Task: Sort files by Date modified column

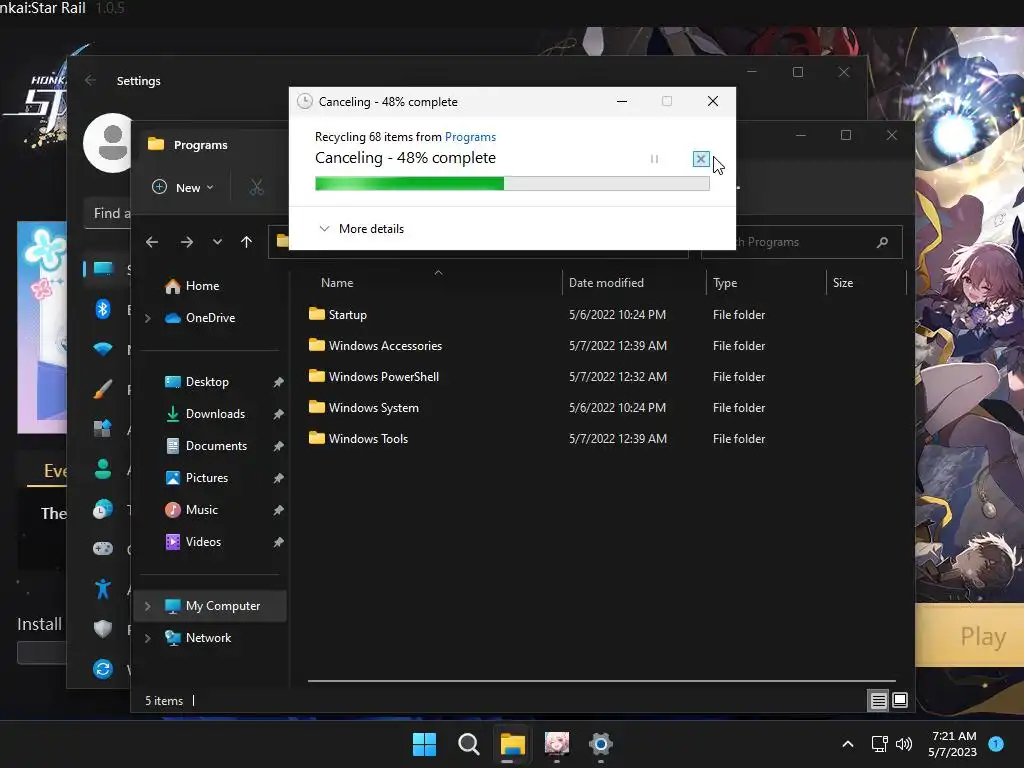Action: tap(606, 283)
